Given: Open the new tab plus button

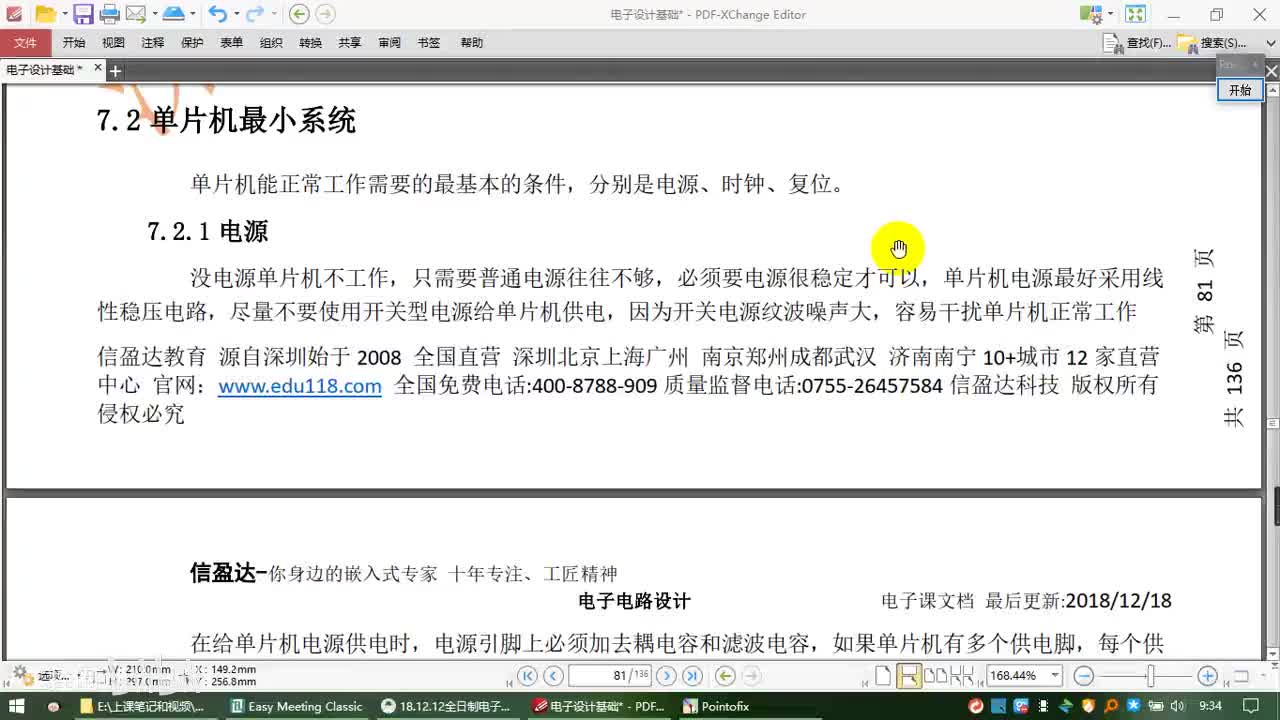Looking at the screenshot, I should pyautogui.click(x=115, y=70).
